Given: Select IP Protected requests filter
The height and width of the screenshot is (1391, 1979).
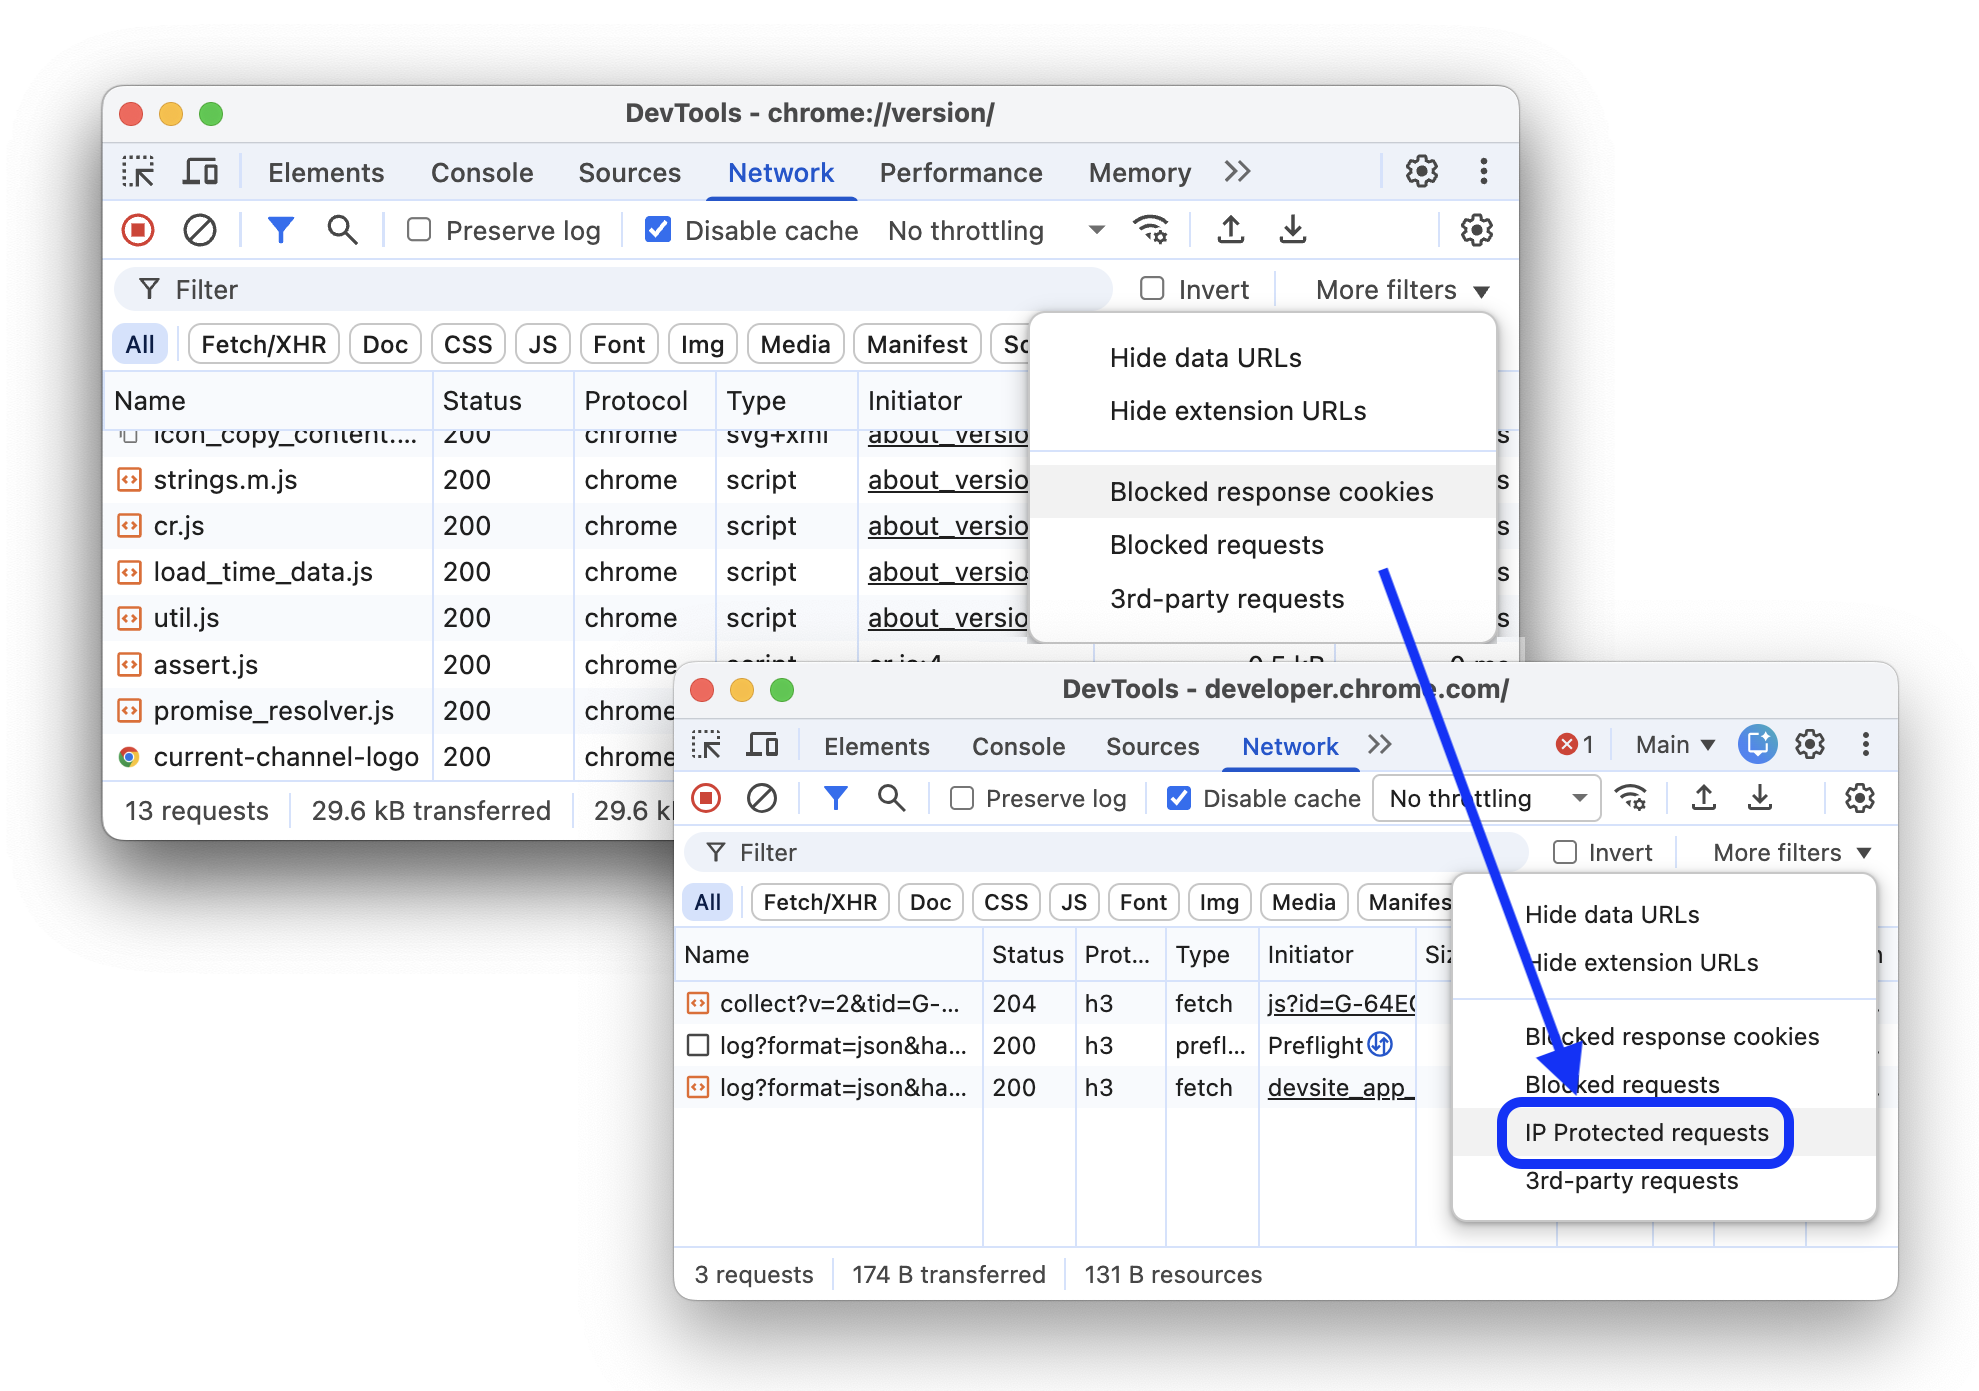Looking at the screenshot, I should click(1644, 1132).
